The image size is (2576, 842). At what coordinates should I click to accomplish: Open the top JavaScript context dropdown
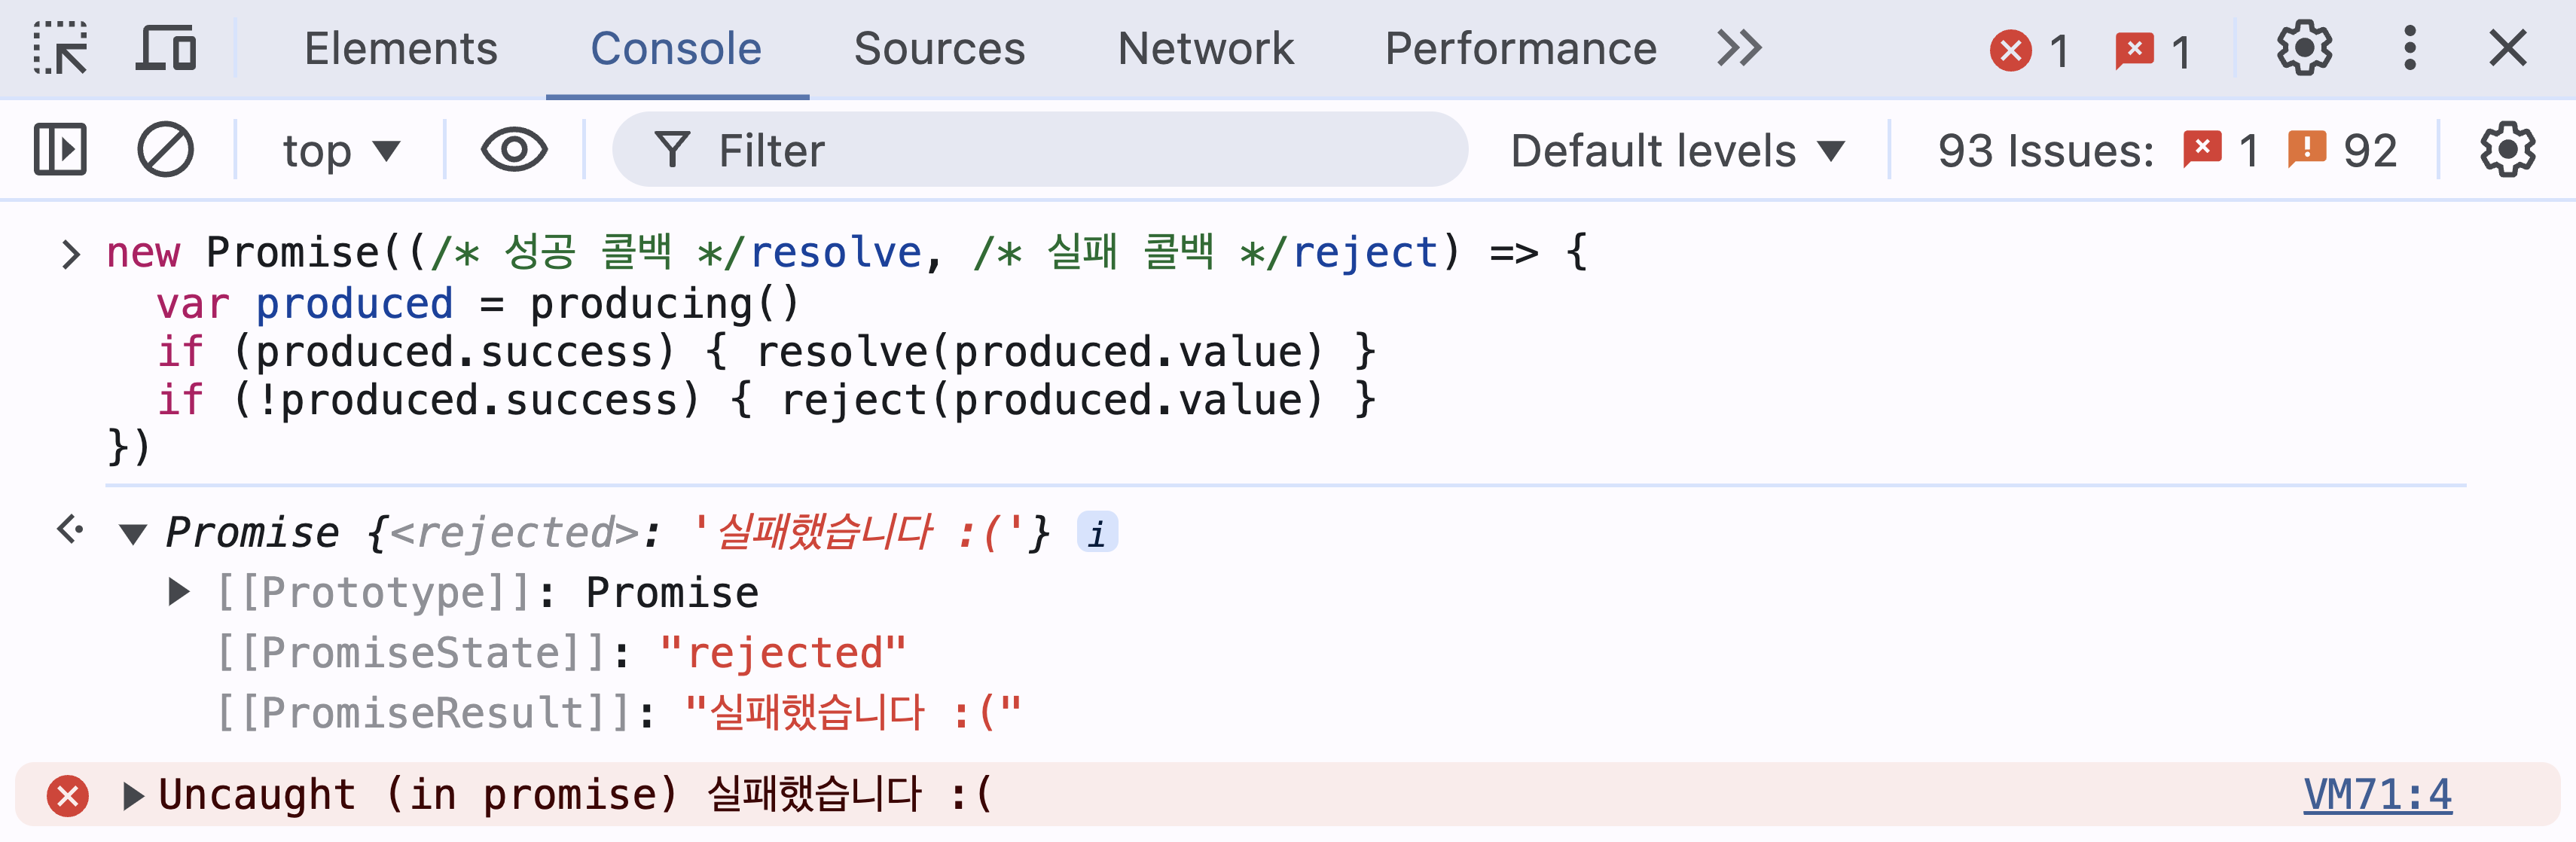[x=340, y=151]
